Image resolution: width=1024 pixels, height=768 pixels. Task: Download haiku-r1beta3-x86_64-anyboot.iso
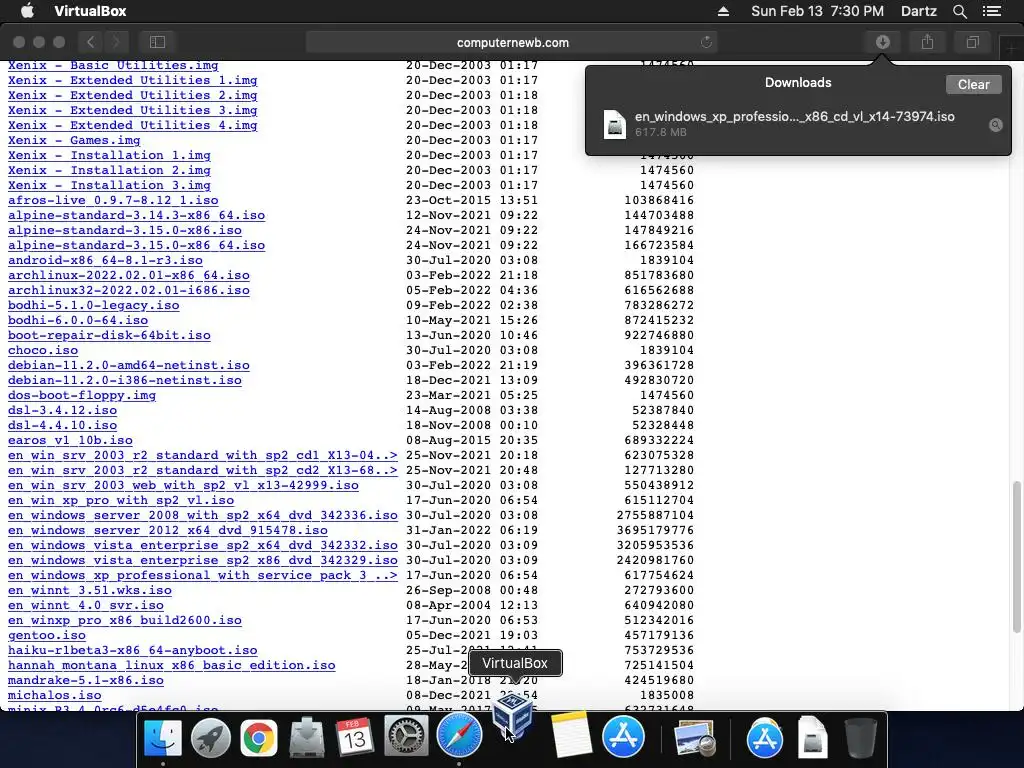(x=133, y=651)
